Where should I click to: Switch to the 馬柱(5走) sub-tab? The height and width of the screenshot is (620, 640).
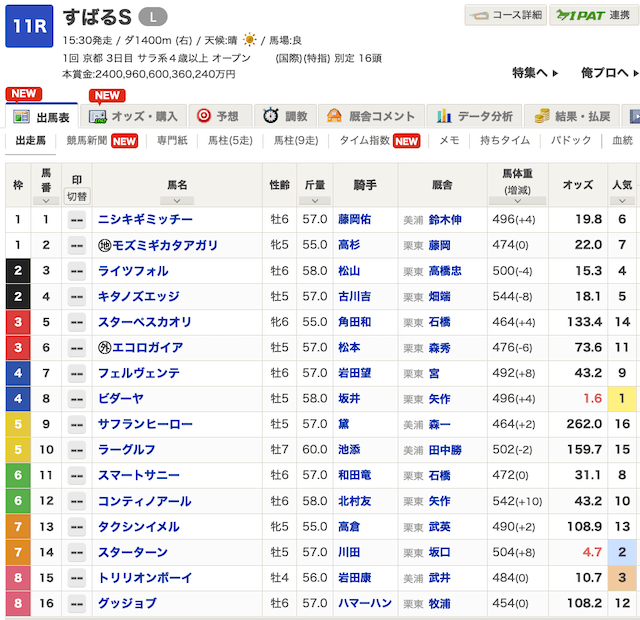(x=230, y=141)
